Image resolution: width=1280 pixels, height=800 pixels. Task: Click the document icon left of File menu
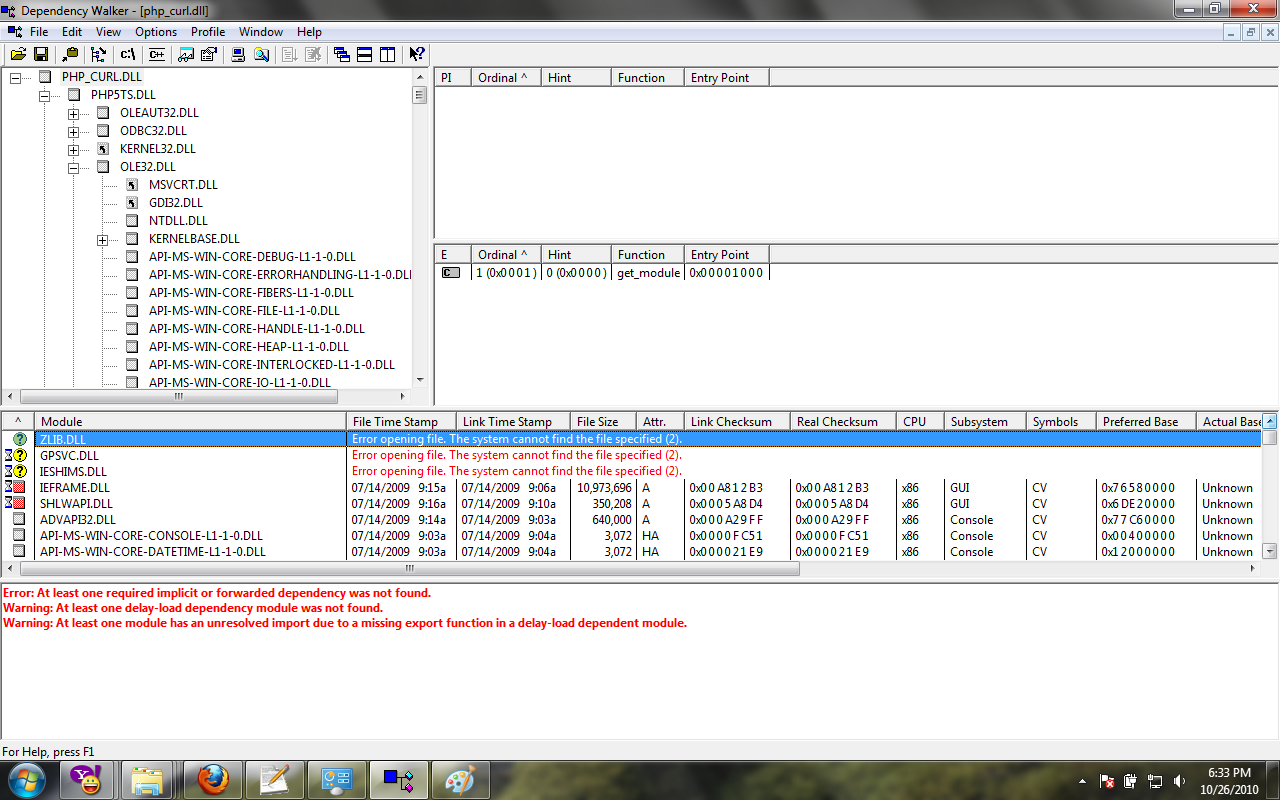pyautogui.click(x=14, y=32)
